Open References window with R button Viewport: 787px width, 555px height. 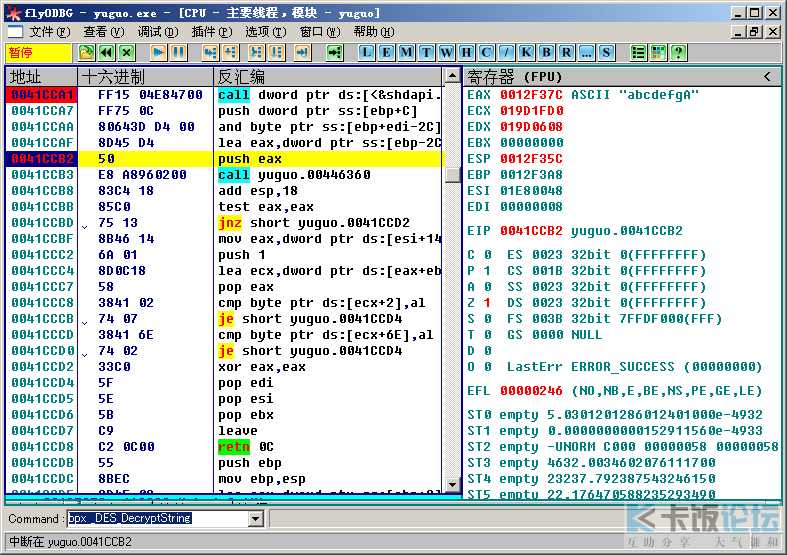(566, 52)
